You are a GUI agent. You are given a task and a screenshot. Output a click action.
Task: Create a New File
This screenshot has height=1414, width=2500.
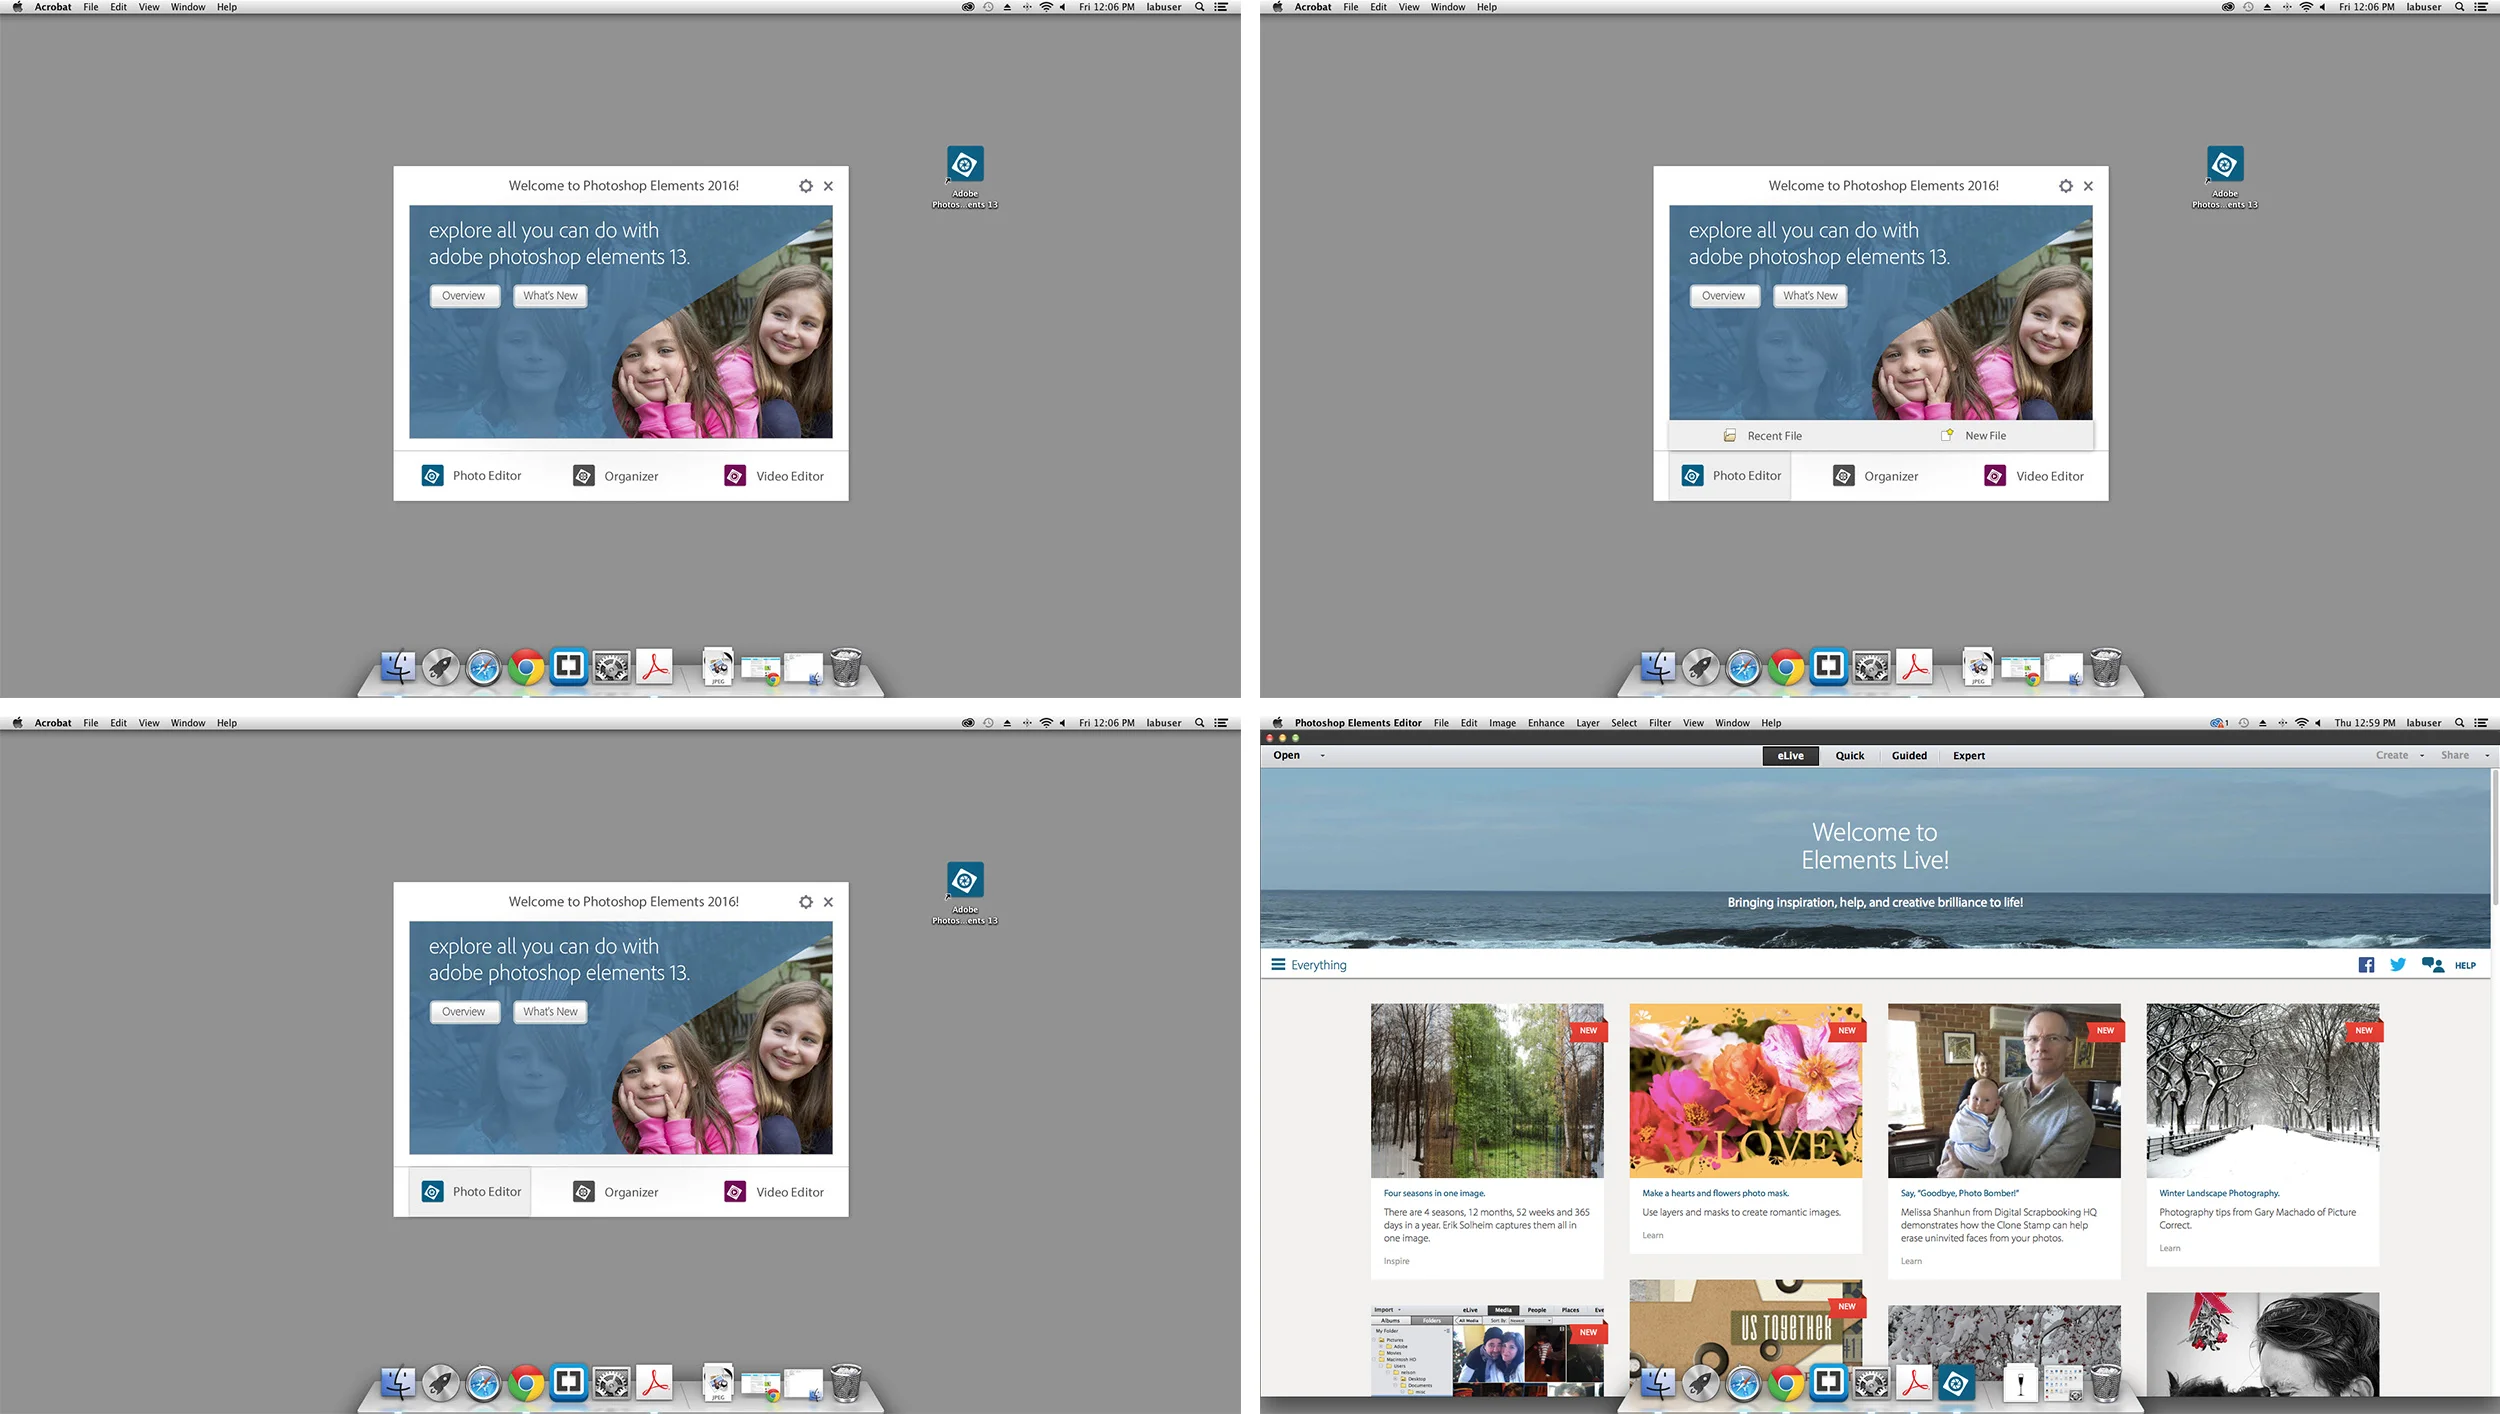pyautogui.click(x=1985, y=435)
